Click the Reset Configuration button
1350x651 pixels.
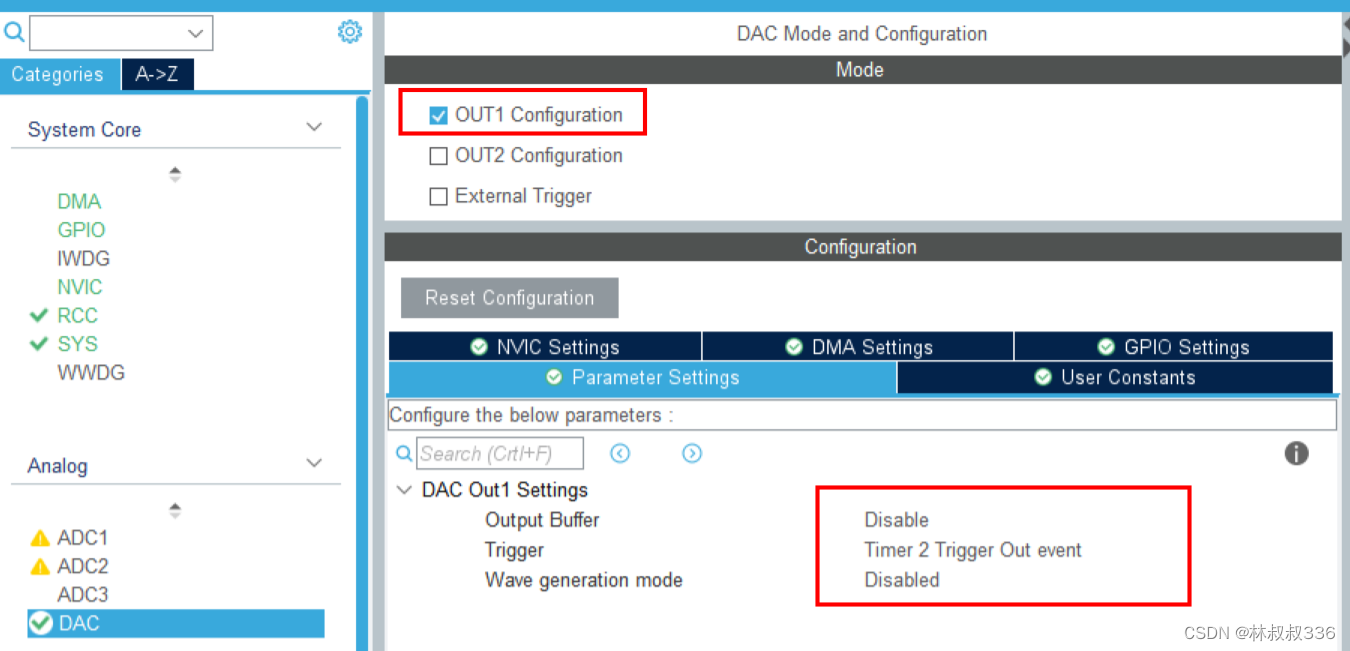pyautogui.click(x=510, y=298)
